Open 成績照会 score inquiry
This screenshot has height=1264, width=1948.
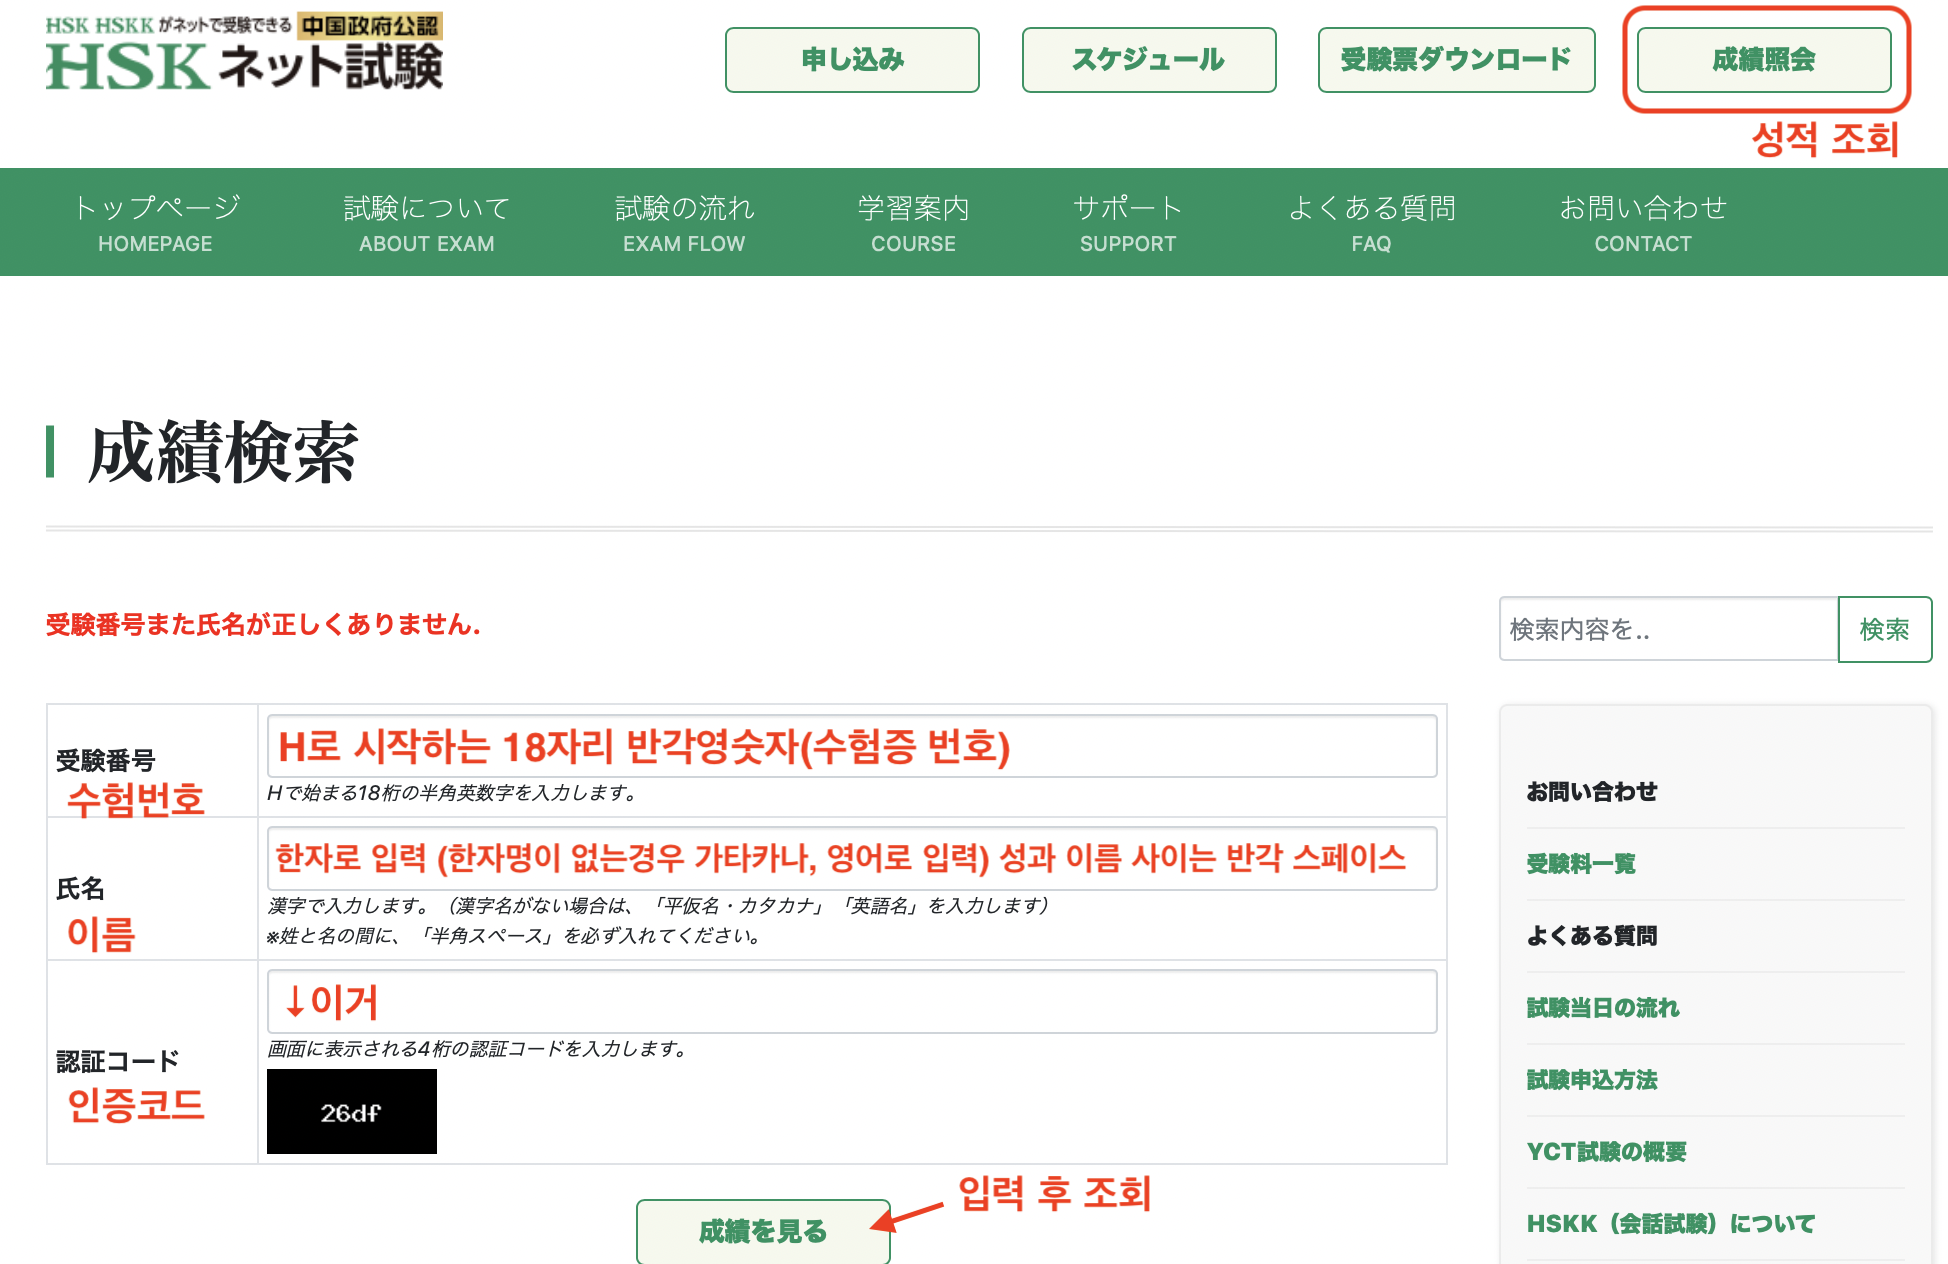point(1763,60)
